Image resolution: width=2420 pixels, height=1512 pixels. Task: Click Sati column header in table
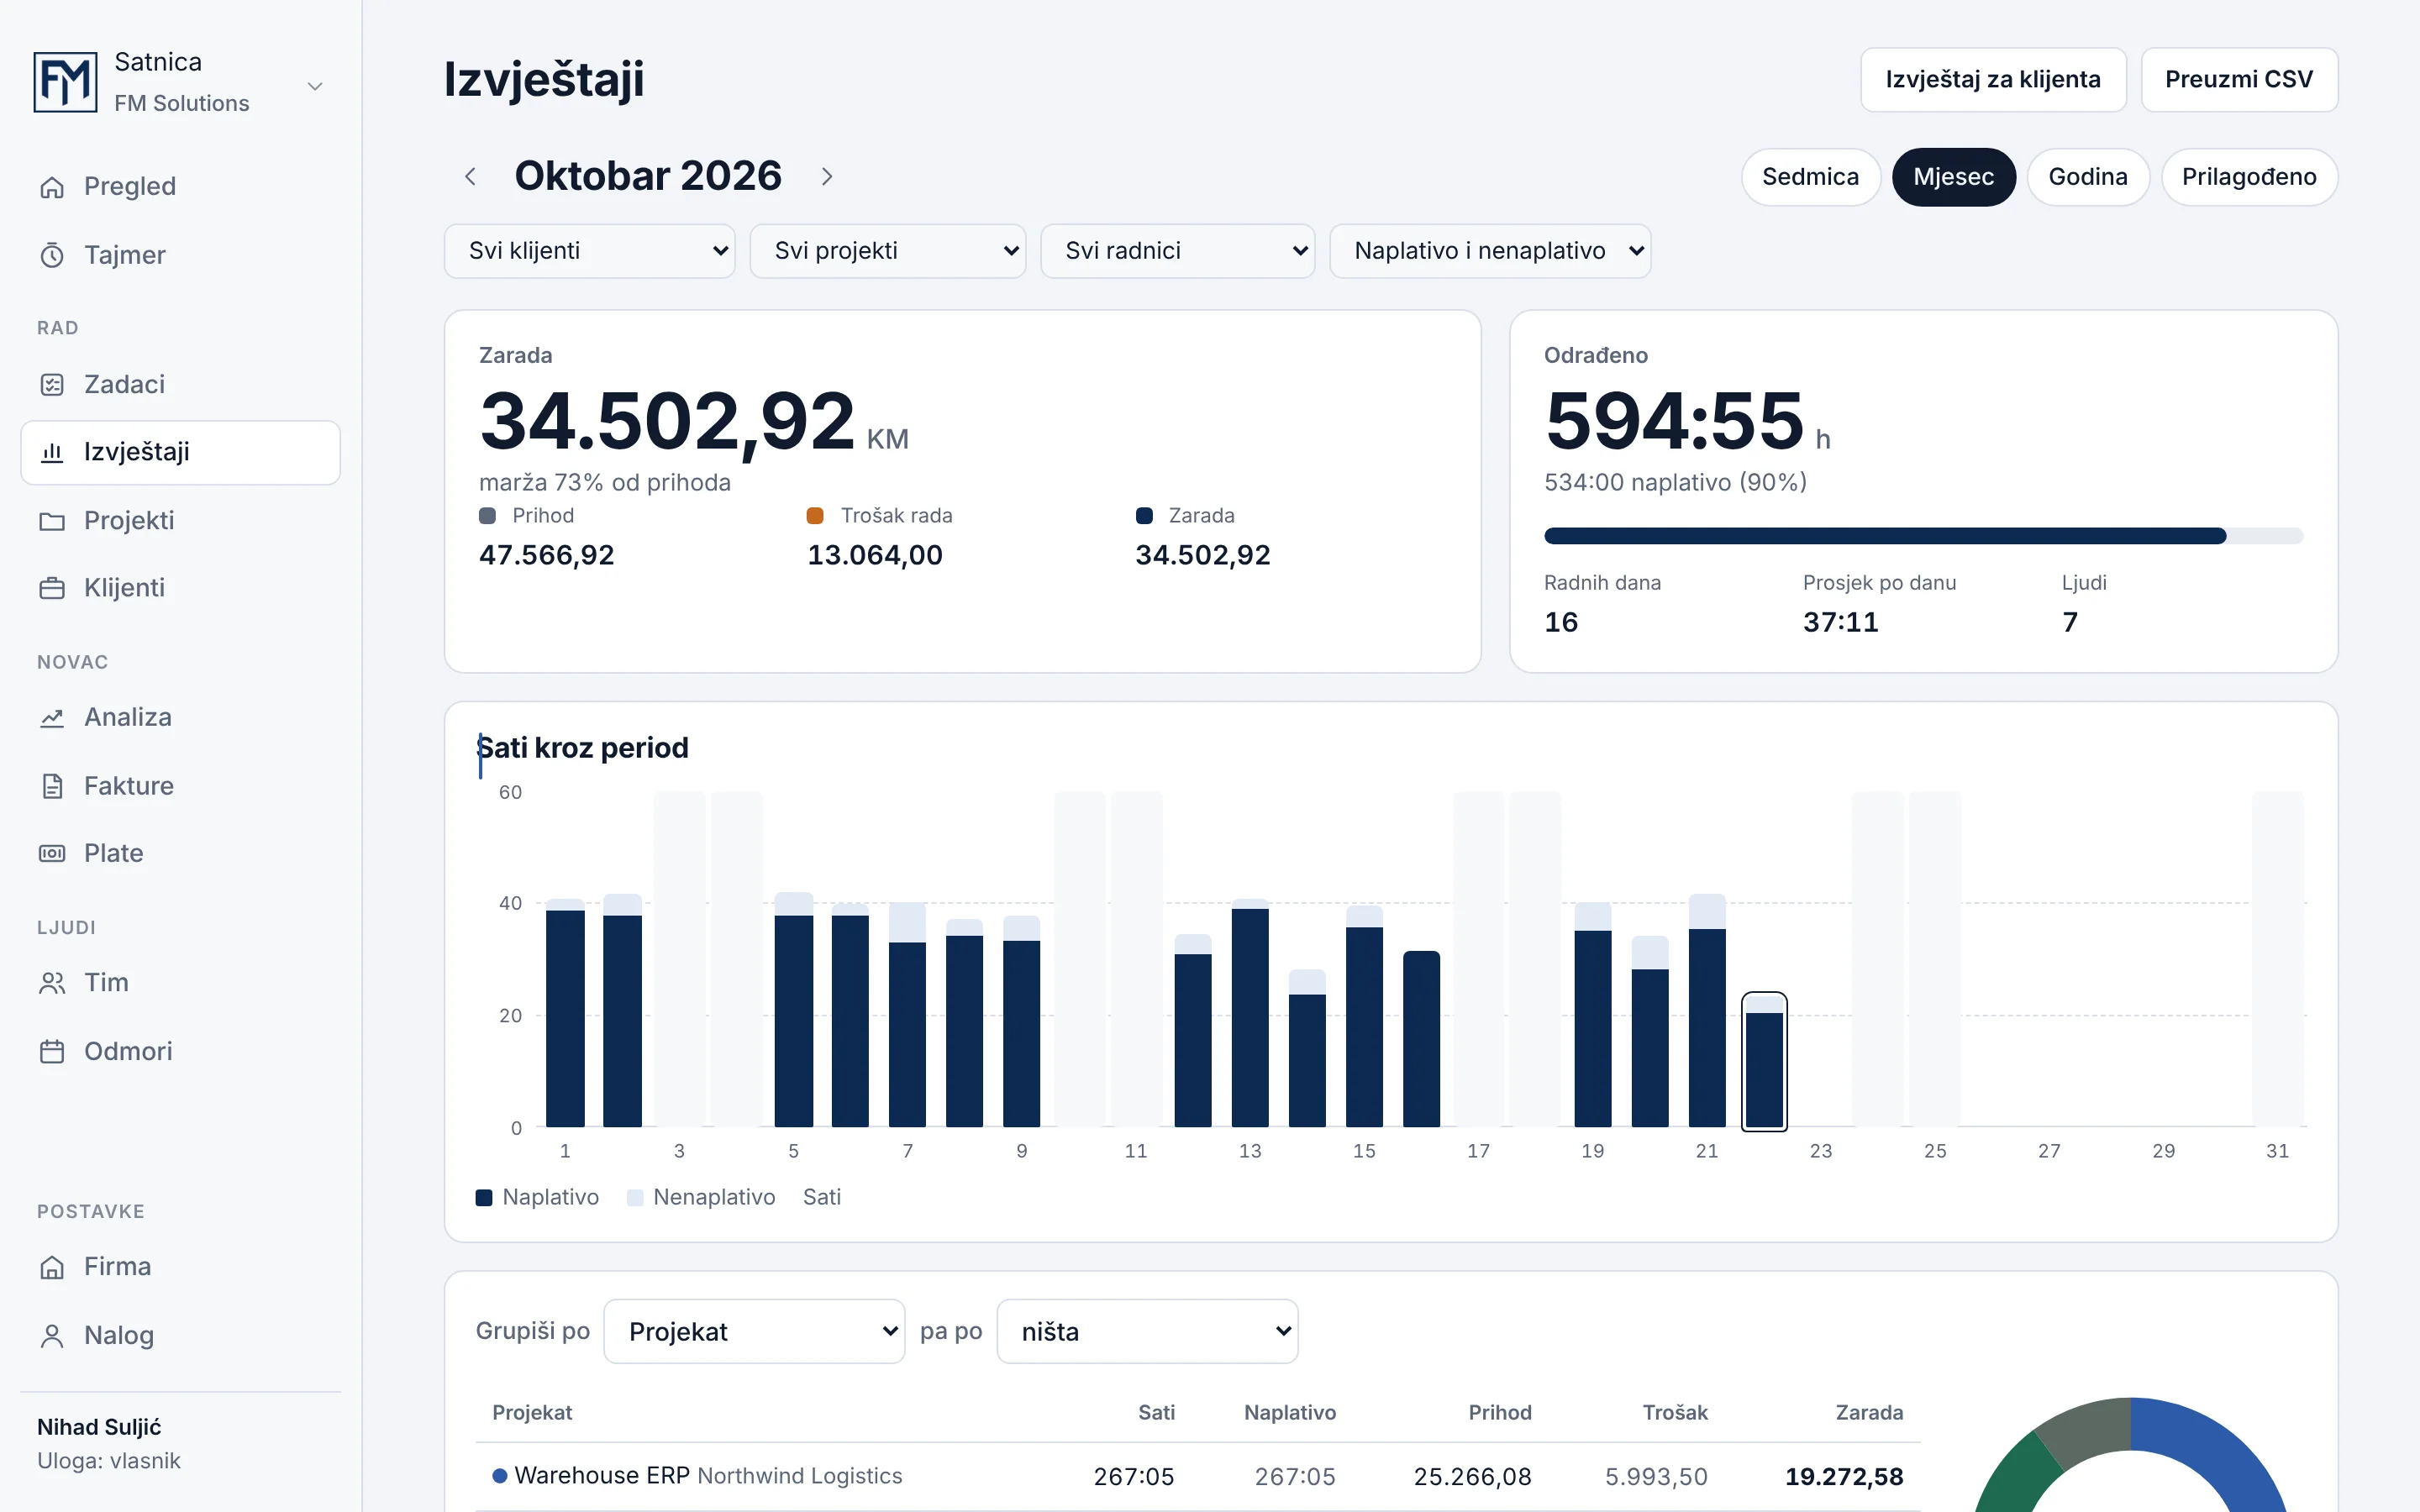(x=1156, y=1413)
